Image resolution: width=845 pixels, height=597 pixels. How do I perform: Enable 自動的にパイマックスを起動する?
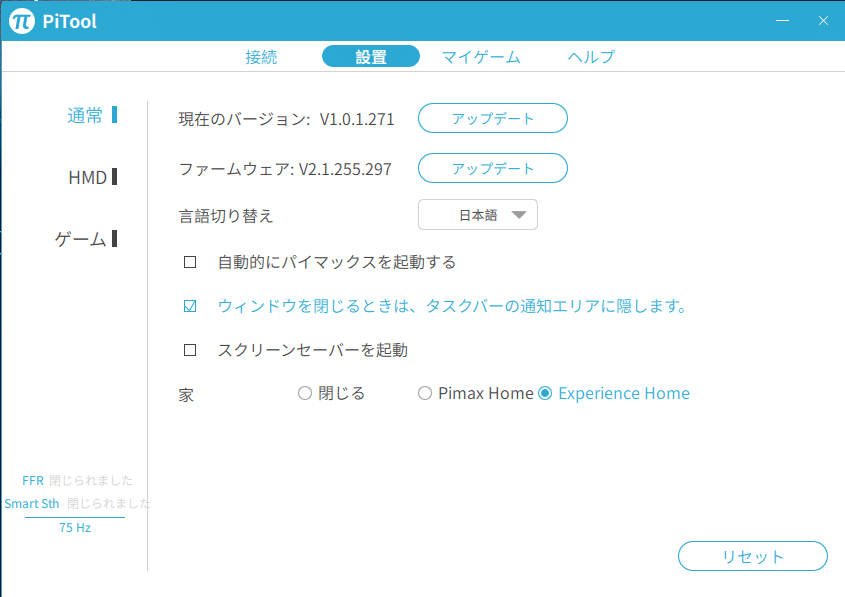click(189, 261)
